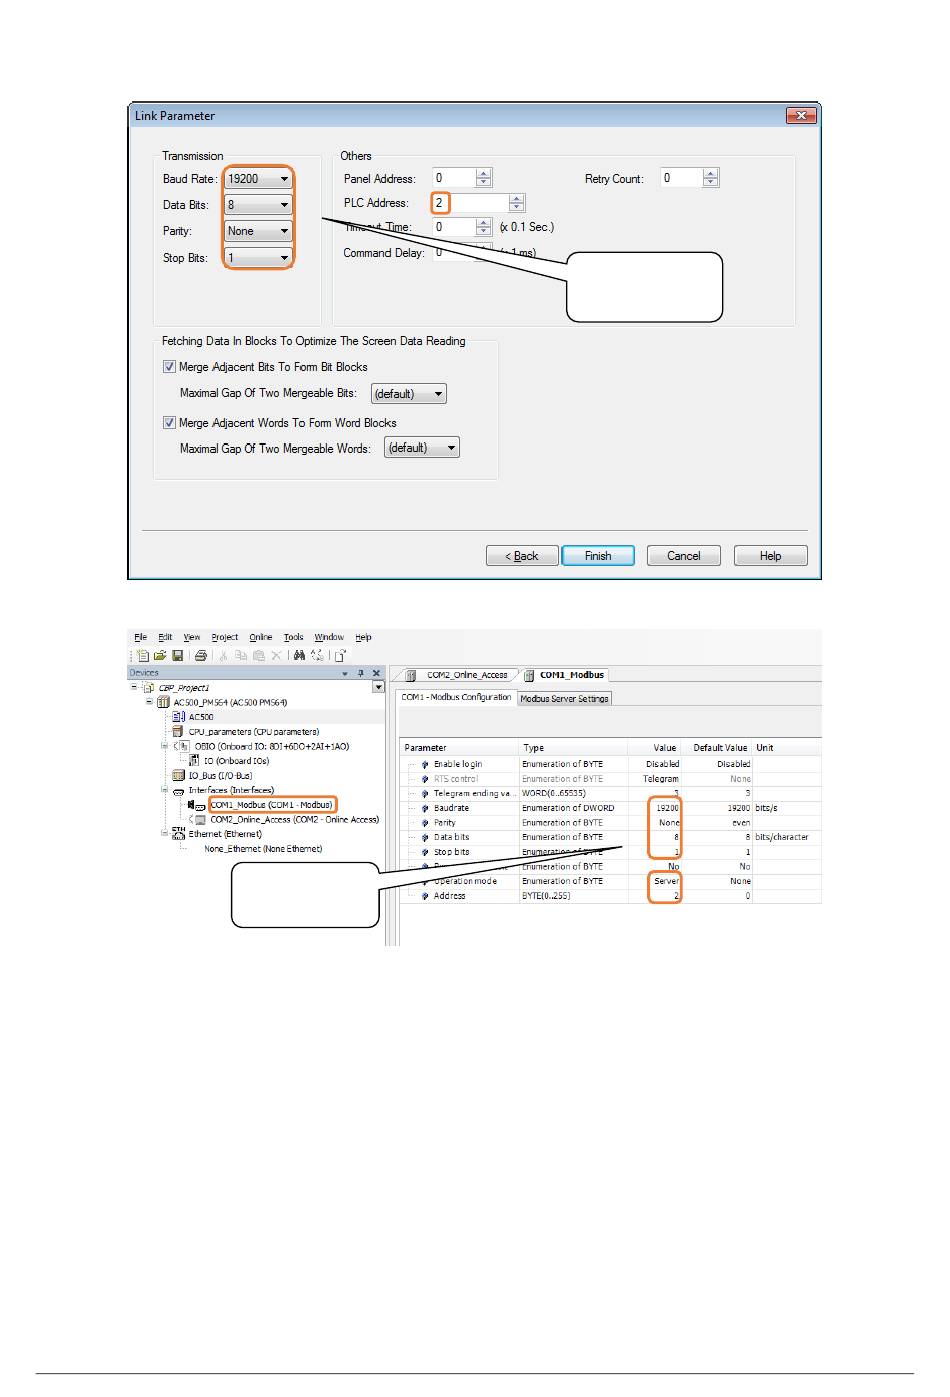Click the Panel Address input field

pyautogui.click(x=454, y=178)
